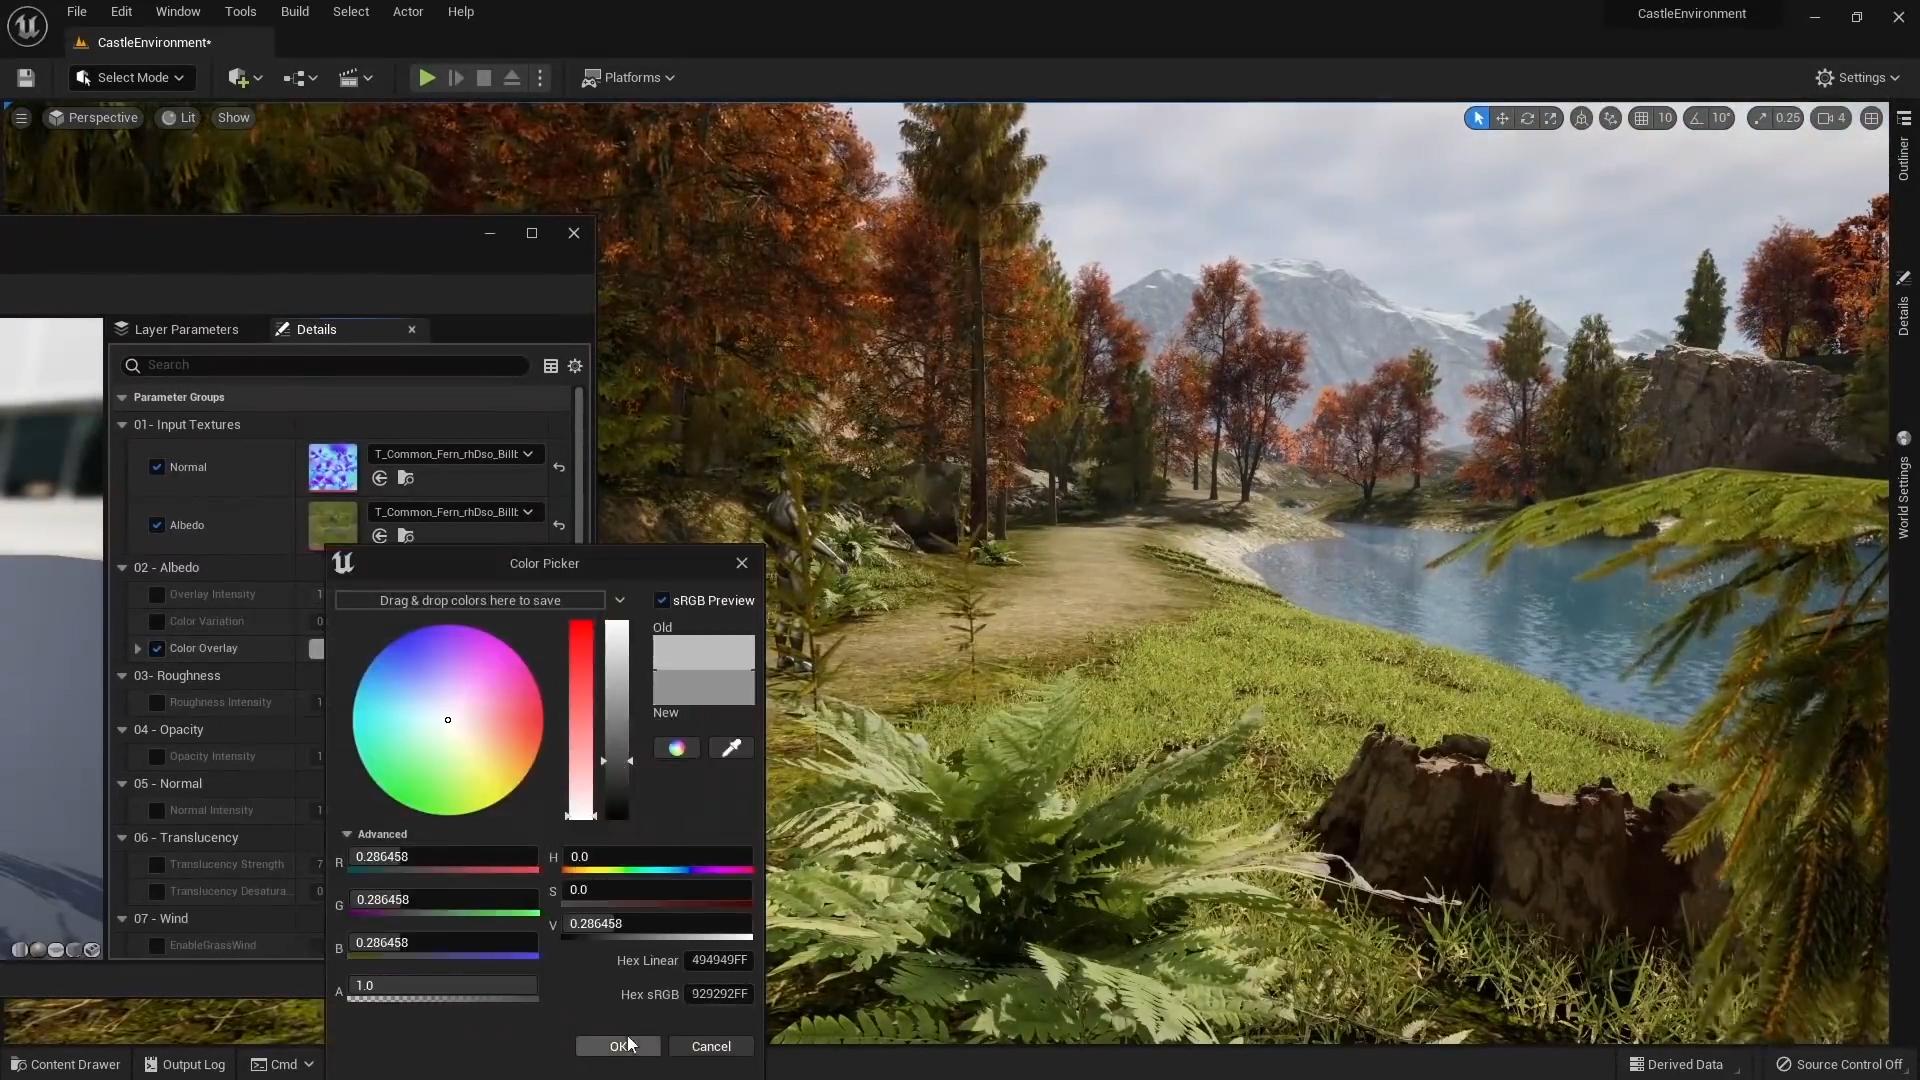Activate the eyedropper color sampler
Viewport: 1920px width, 1080px height.
(731, 748)
